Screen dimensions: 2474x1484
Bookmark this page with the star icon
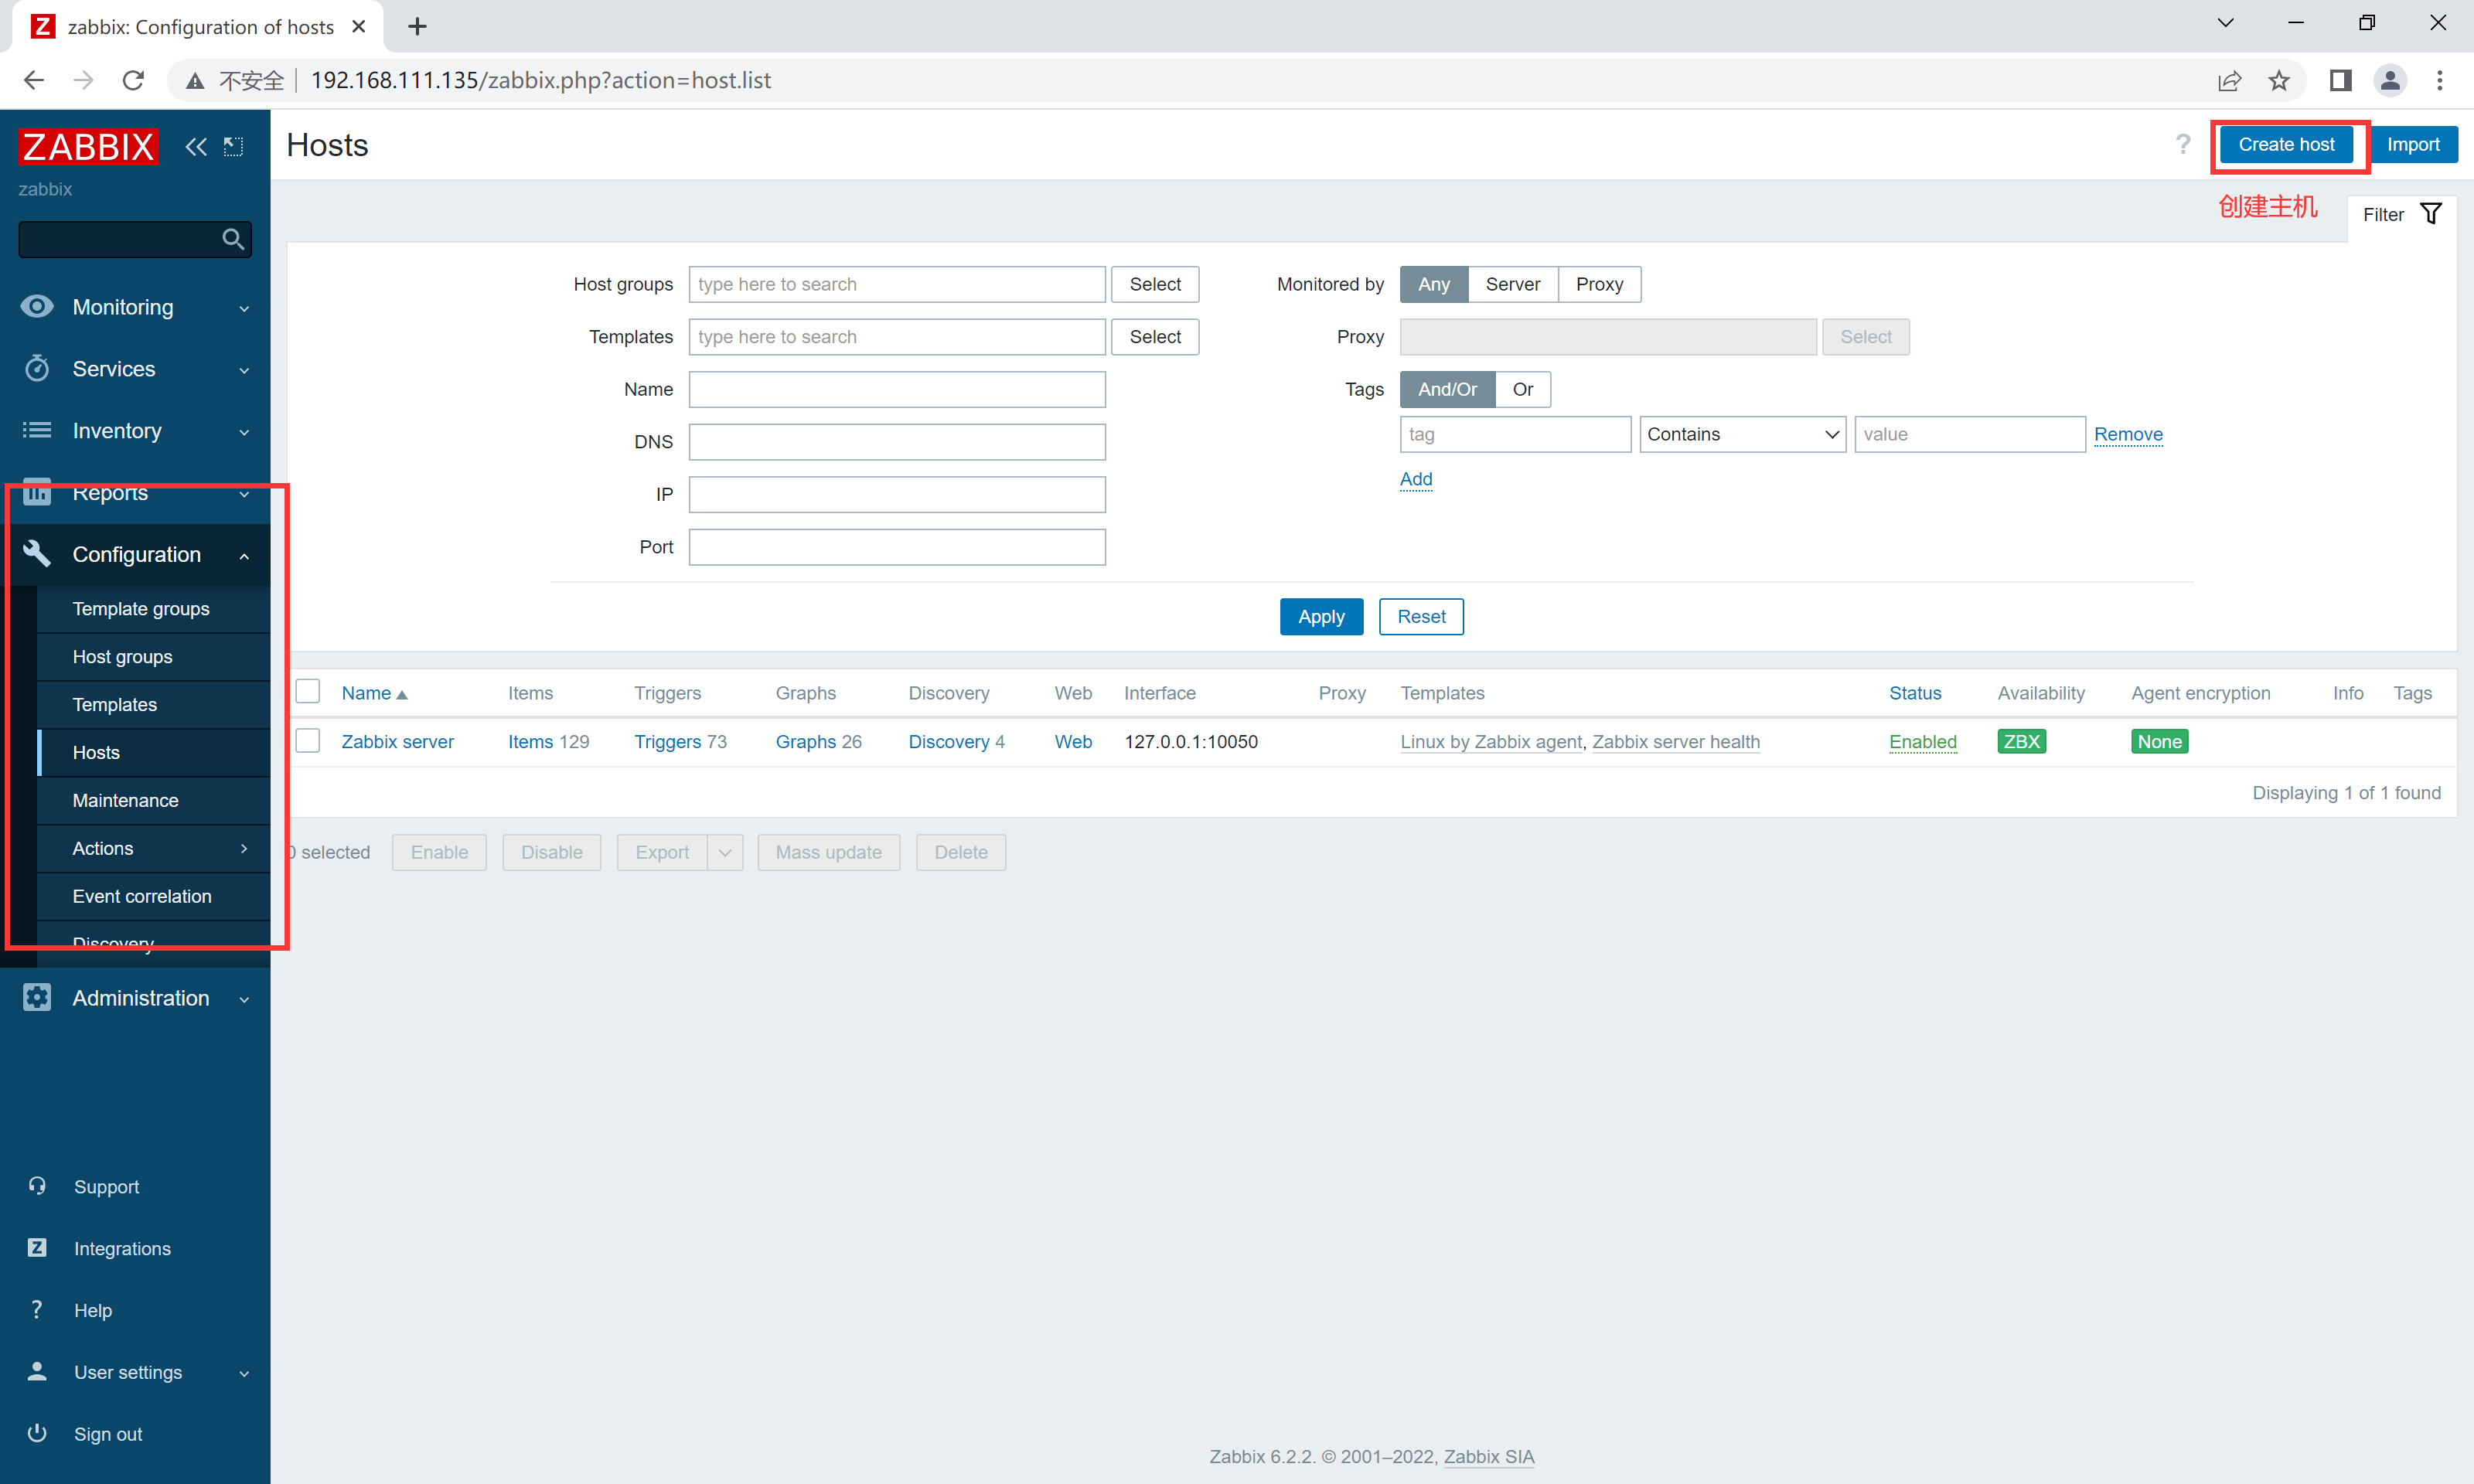pyautogui.click(x=2279, y=80)
